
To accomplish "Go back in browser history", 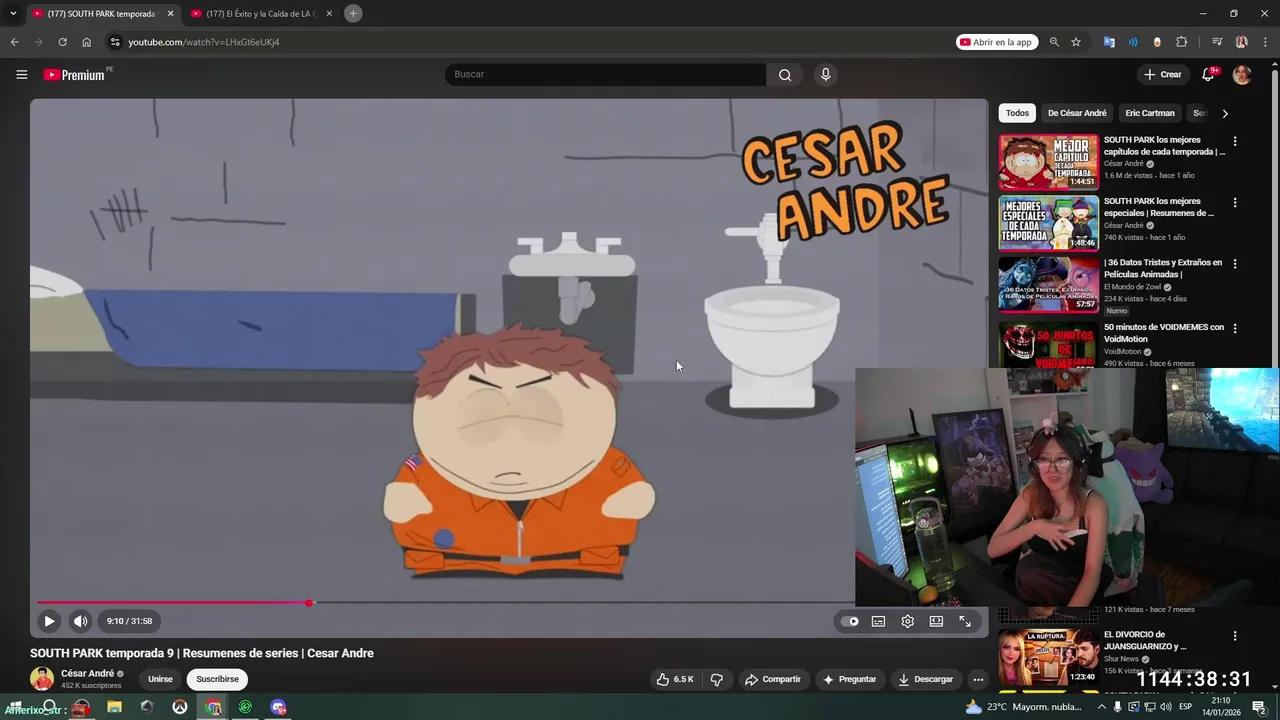I will pos(15,42).
